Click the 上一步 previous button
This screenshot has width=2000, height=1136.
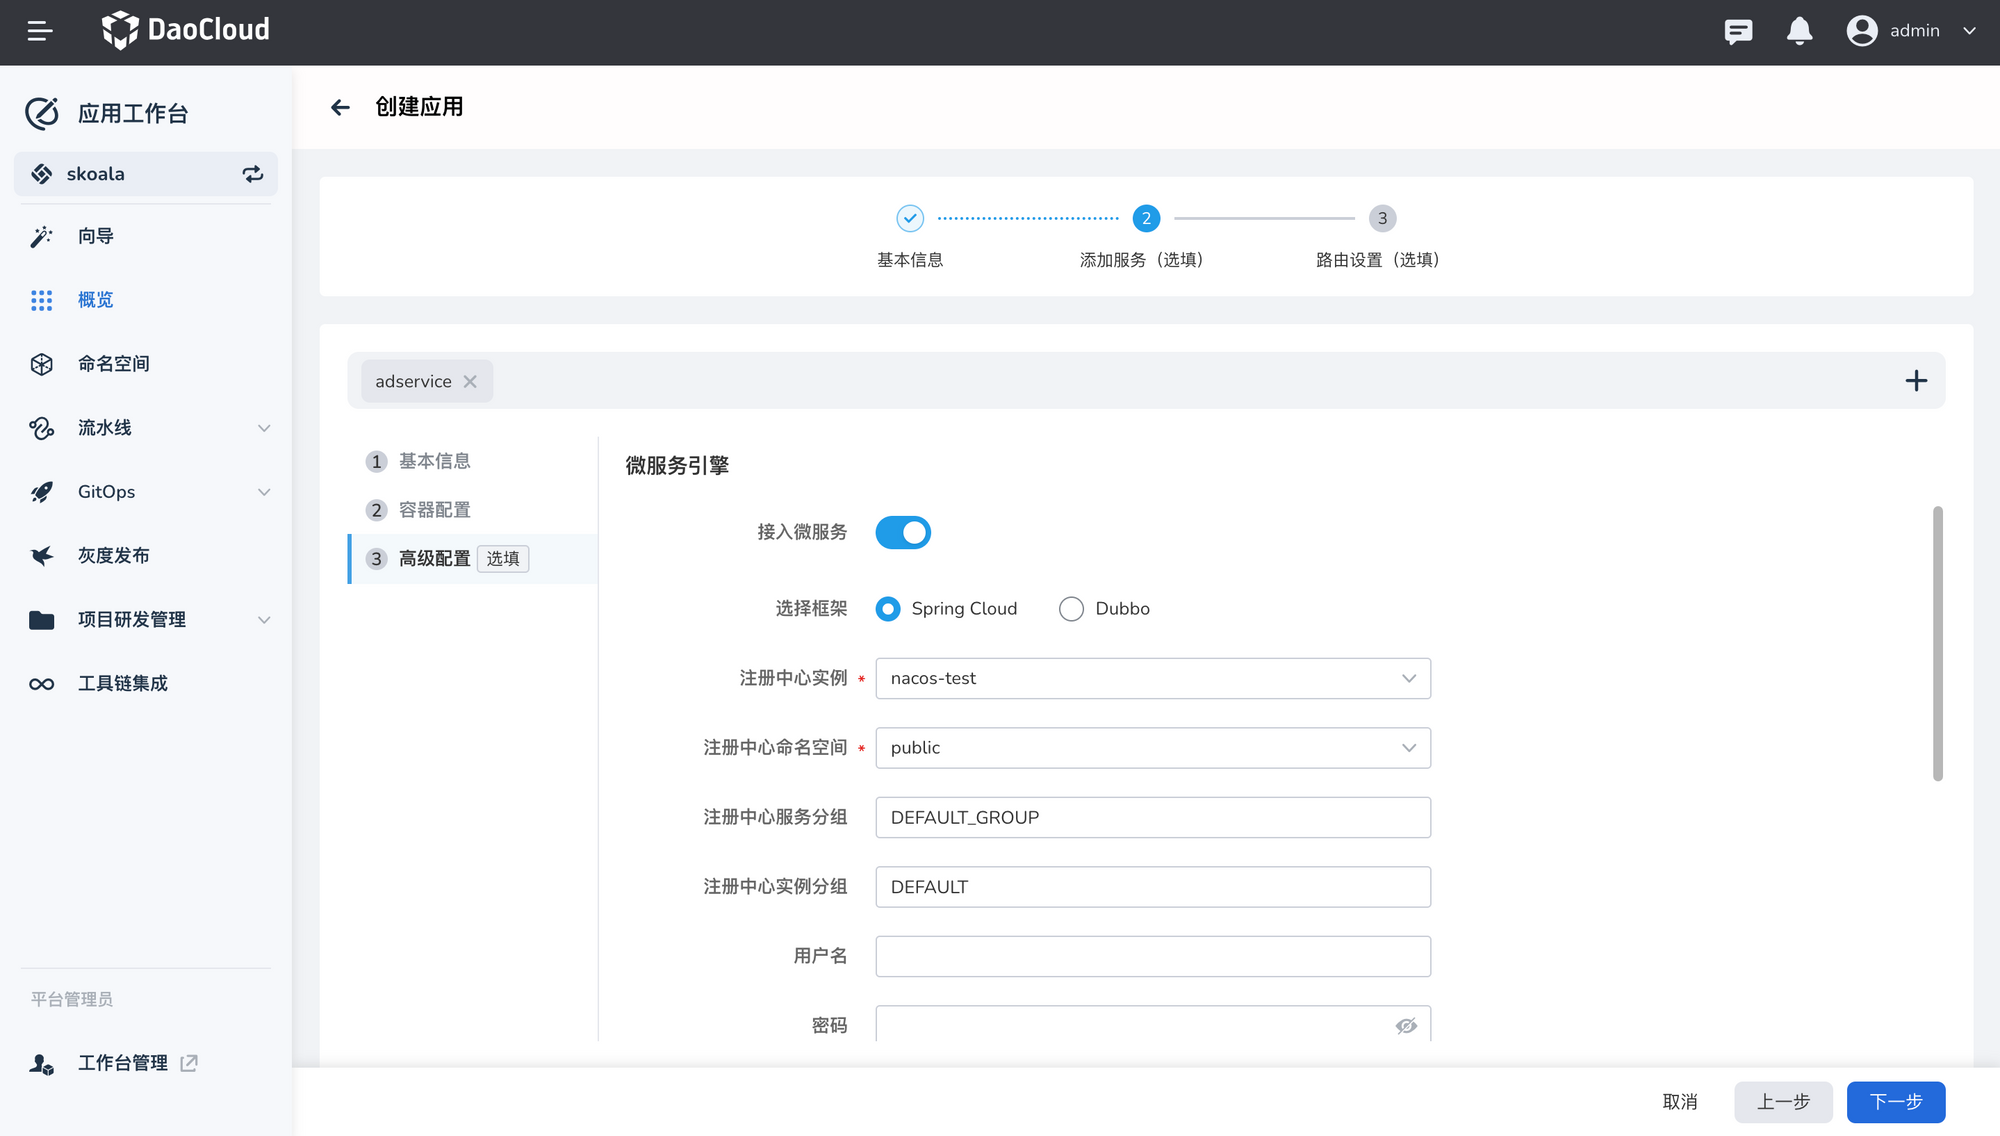point(1783,1102)
